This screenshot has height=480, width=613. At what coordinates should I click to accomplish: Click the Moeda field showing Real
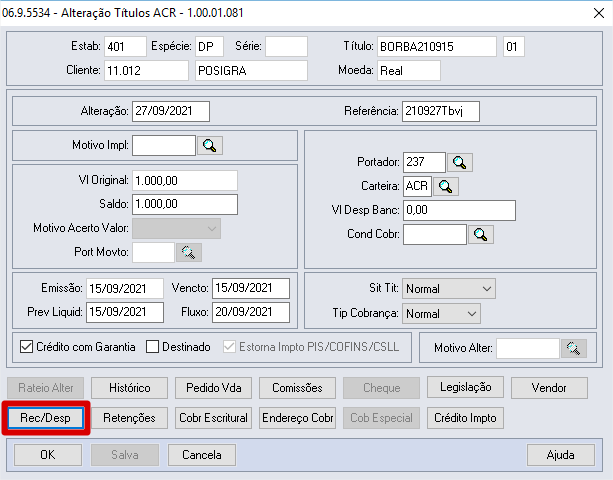pyautogui.click(x=409, y=71)
